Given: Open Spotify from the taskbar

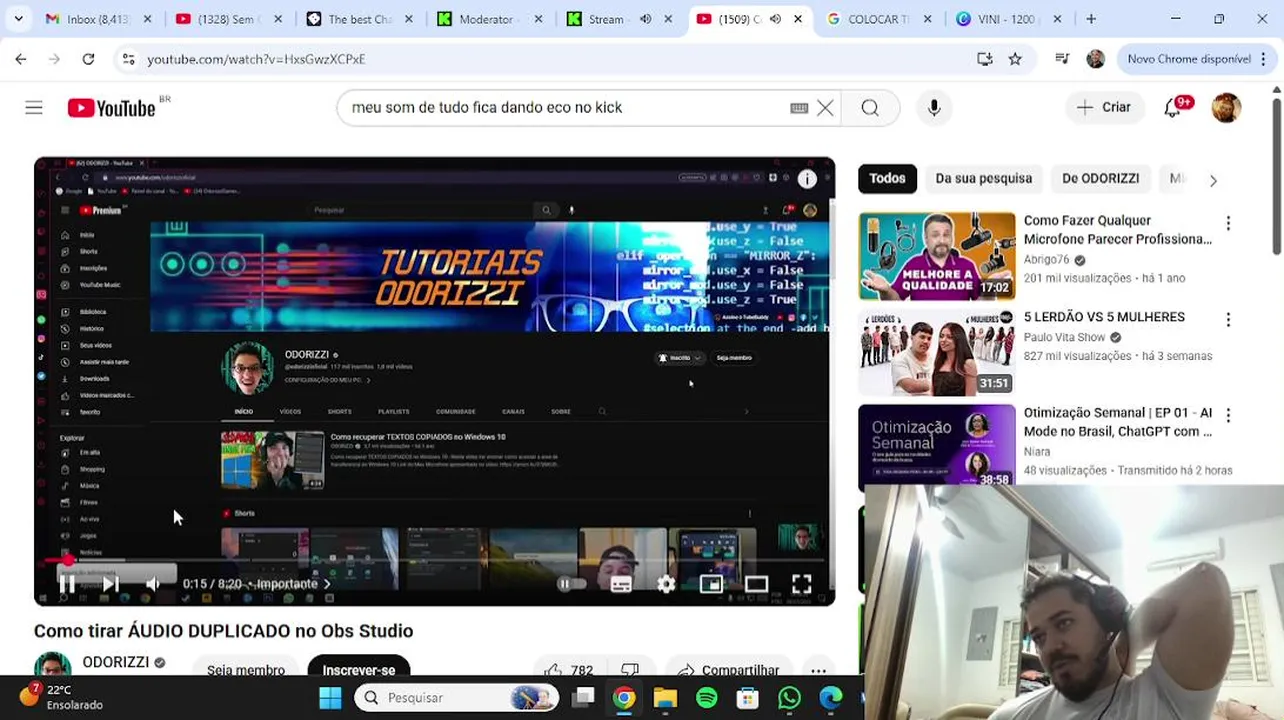Looking at the screenshot, I should click(707, 698).
